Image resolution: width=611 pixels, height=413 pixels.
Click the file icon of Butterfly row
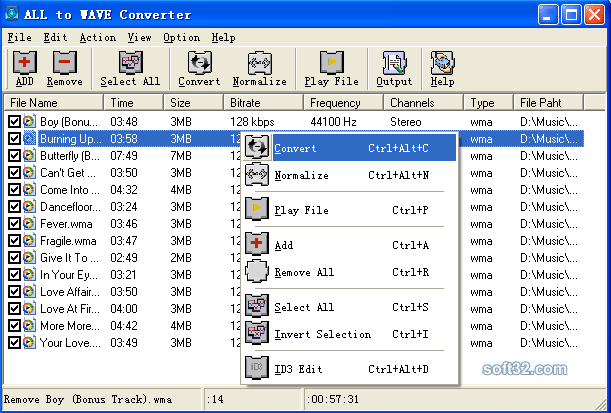click(29, 155)
